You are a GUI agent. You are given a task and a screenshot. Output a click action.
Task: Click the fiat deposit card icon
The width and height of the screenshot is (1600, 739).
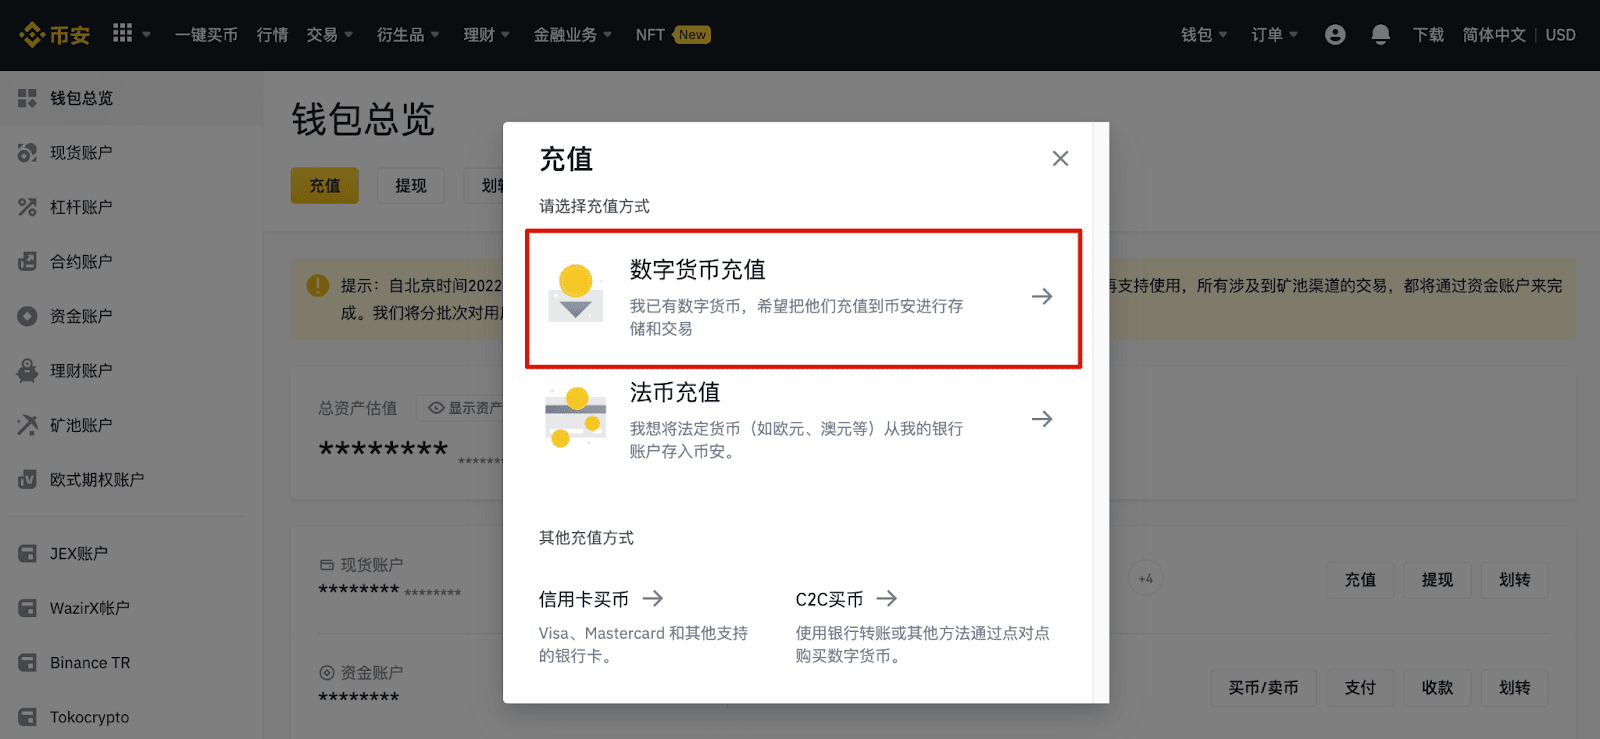click(x=576, y=417)
